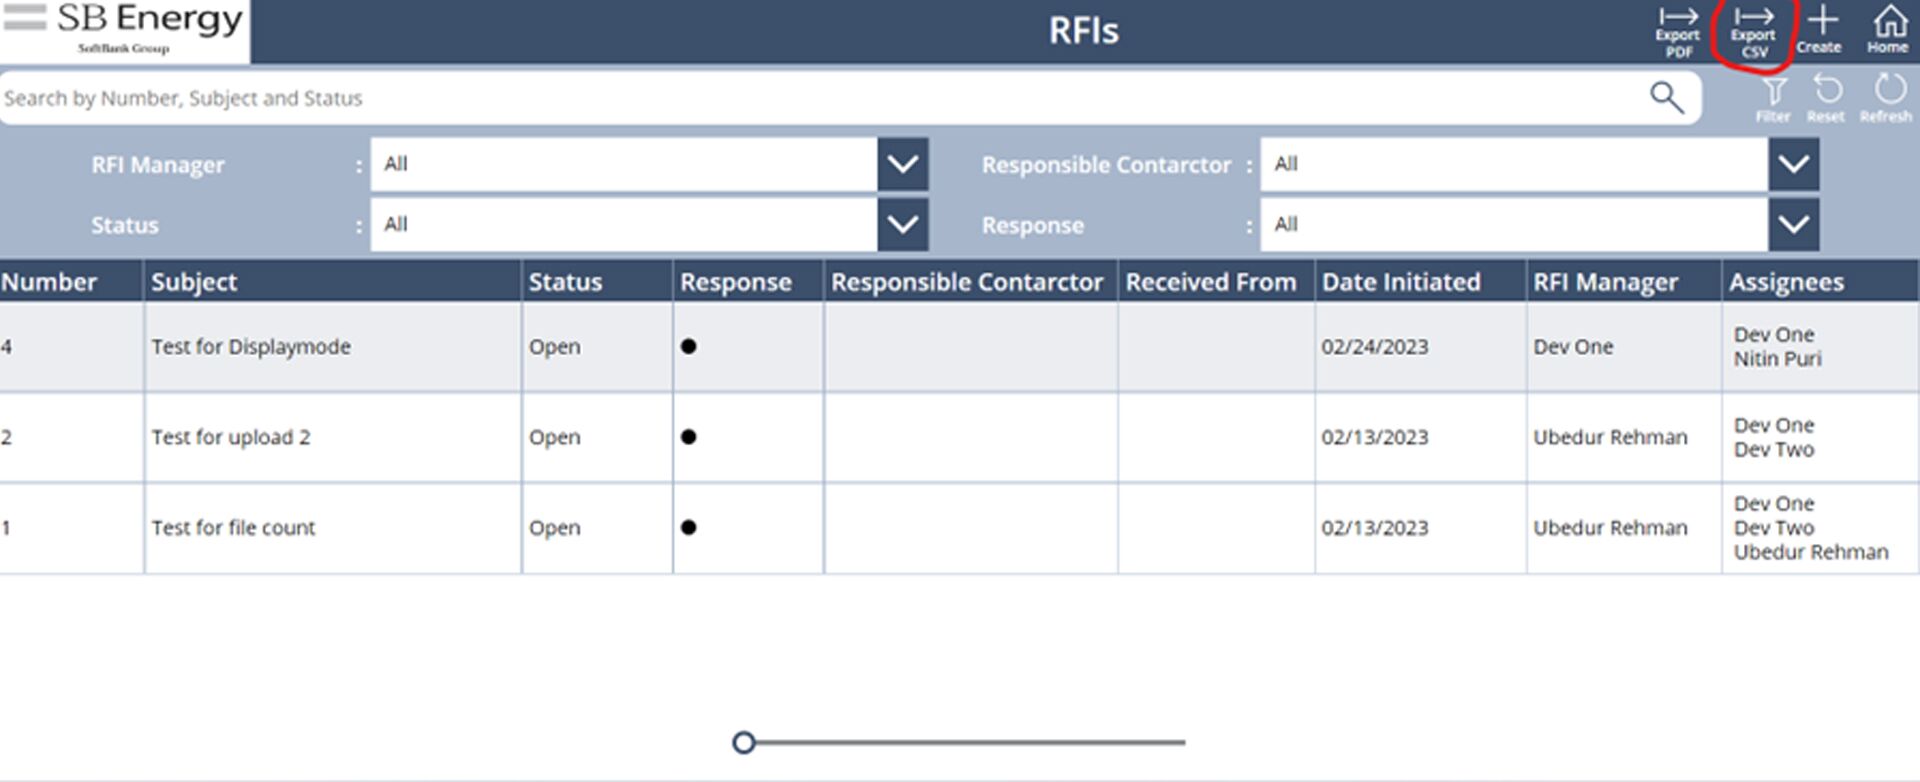
Task: Open the Responsible Contractor dropdown
Action: tap(1792, 164)
